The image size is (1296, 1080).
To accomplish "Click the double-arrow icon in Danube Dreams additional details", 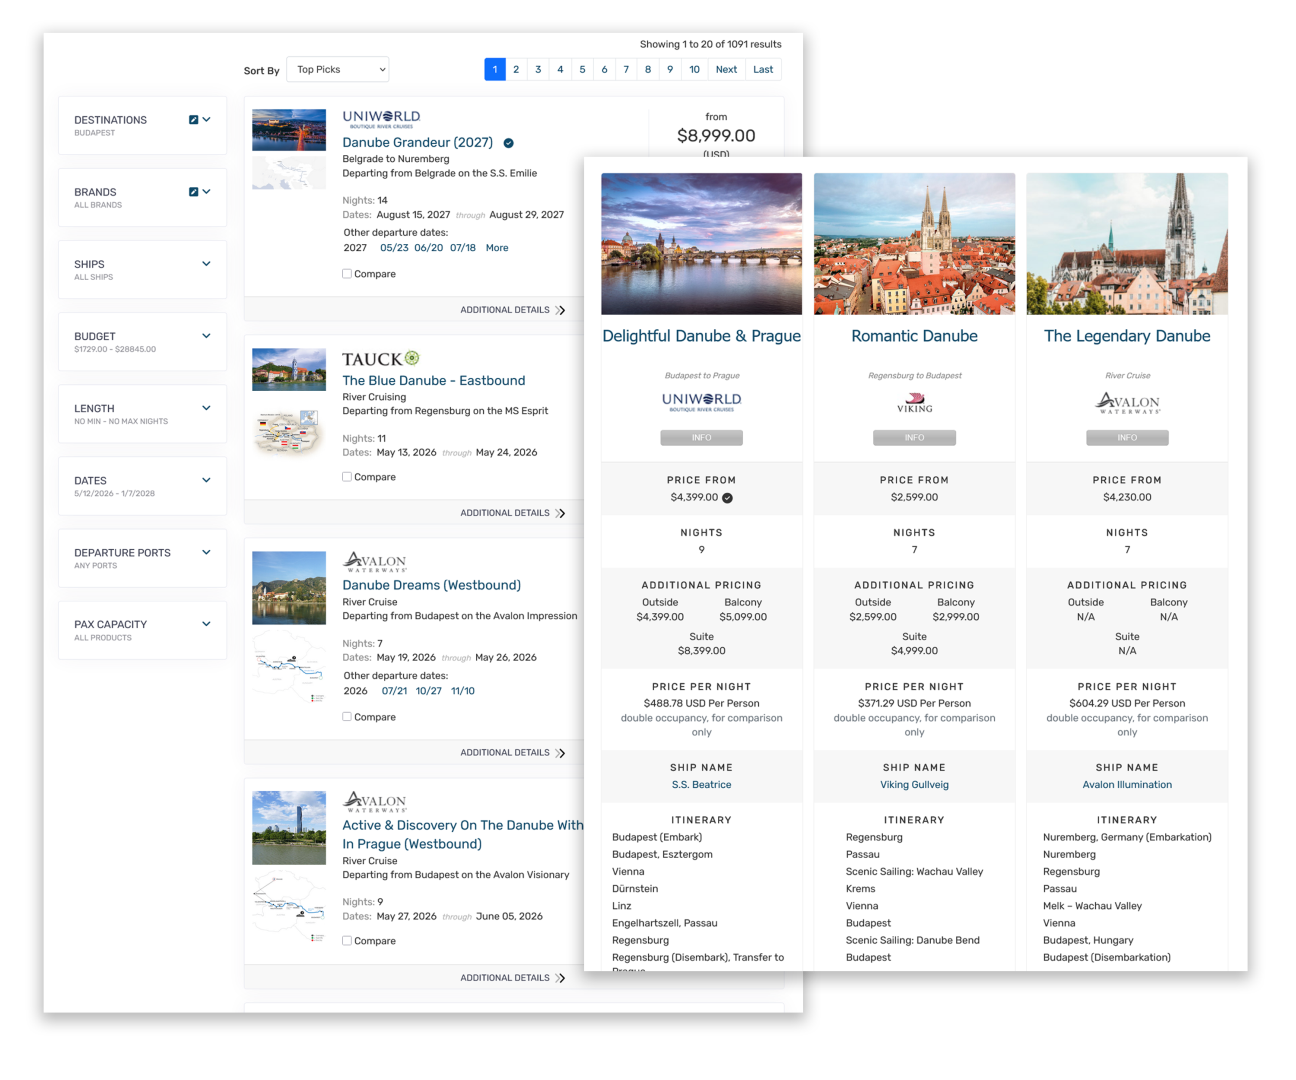I will [x=560, y=753].
